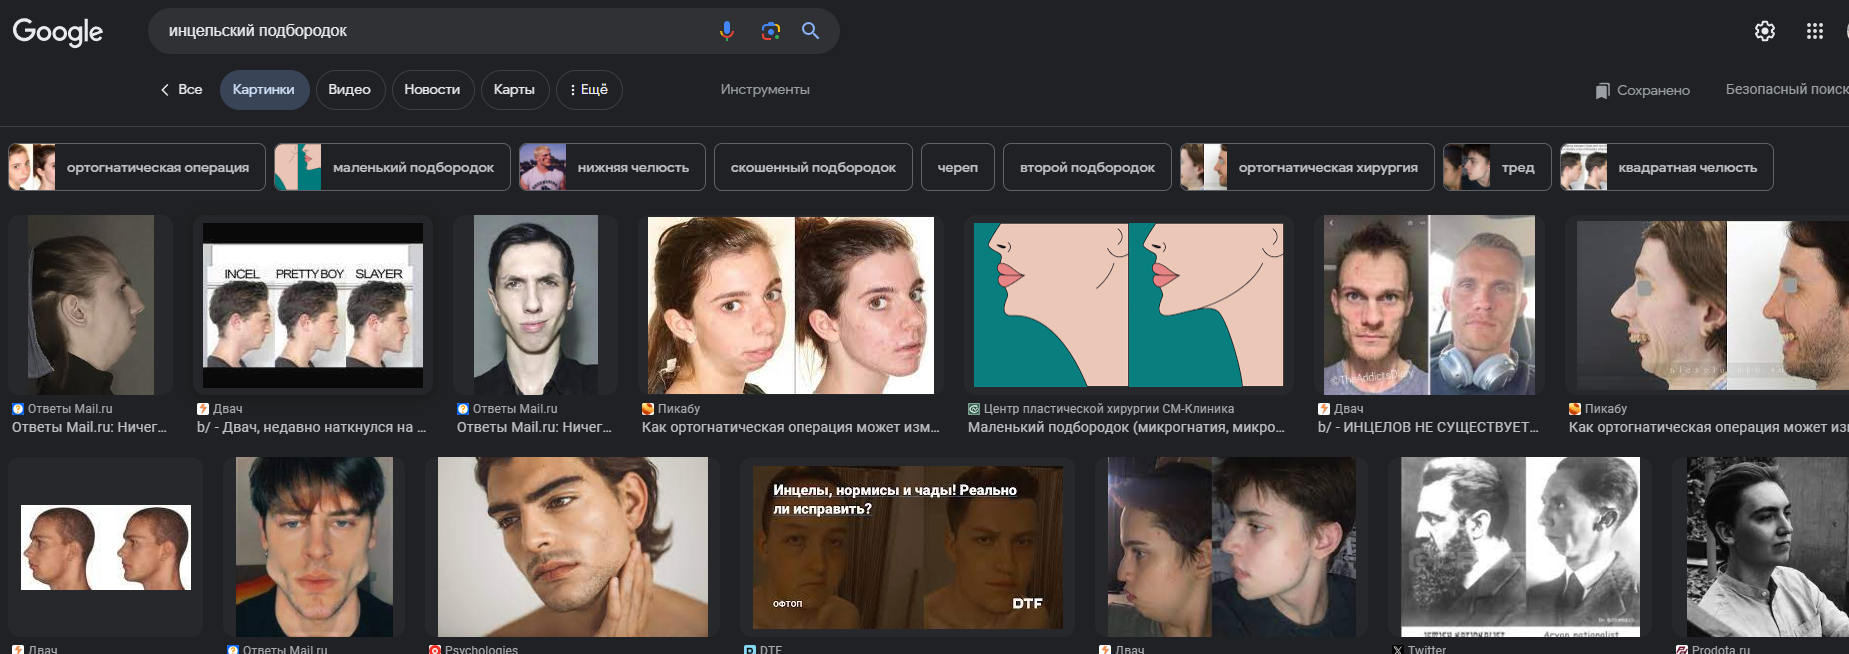This screenshot has height=654, width=1849.
Task: Expand the Ещё more options menu
Action: tap(589, 89)
